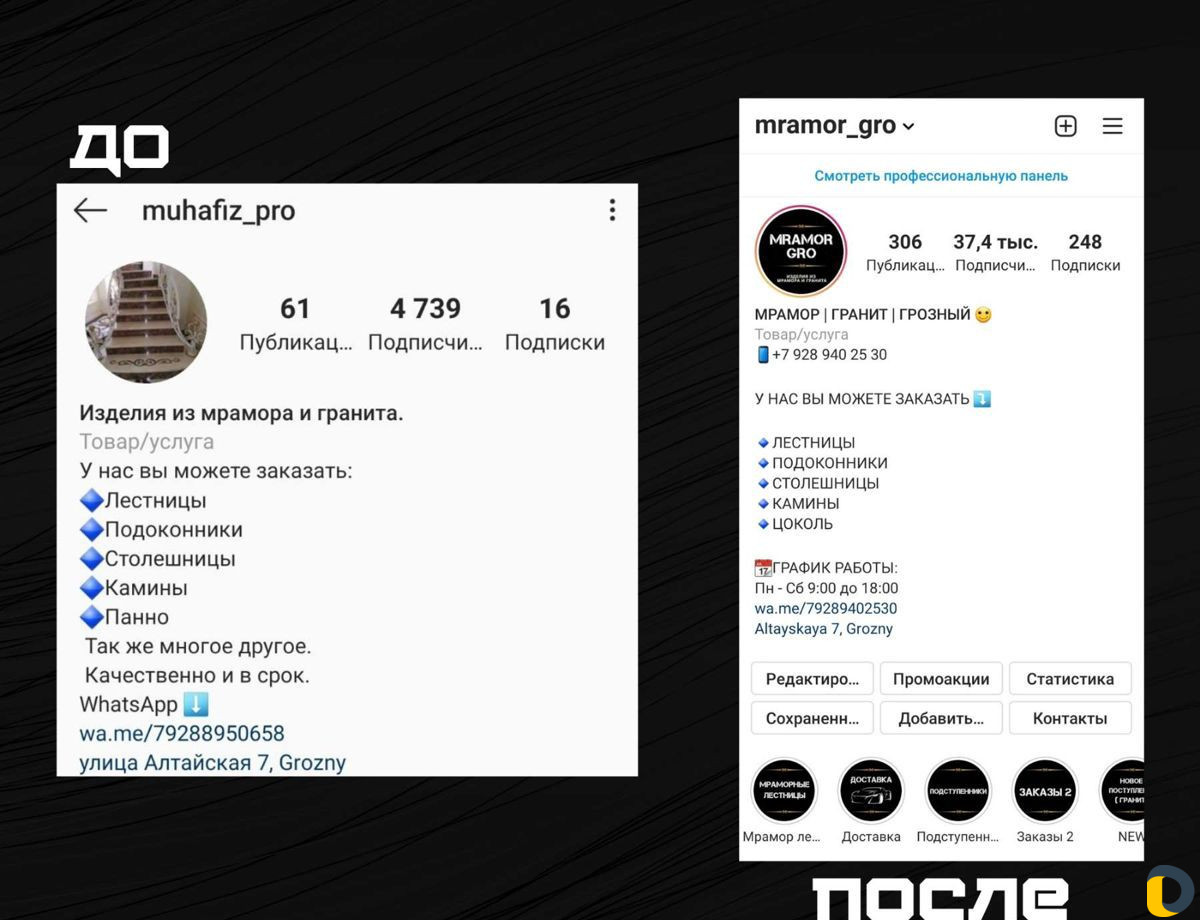Open the Статистика button
Viewport: 1200px width, 920px height.
pyautogui.click(x=1070, y=679)
